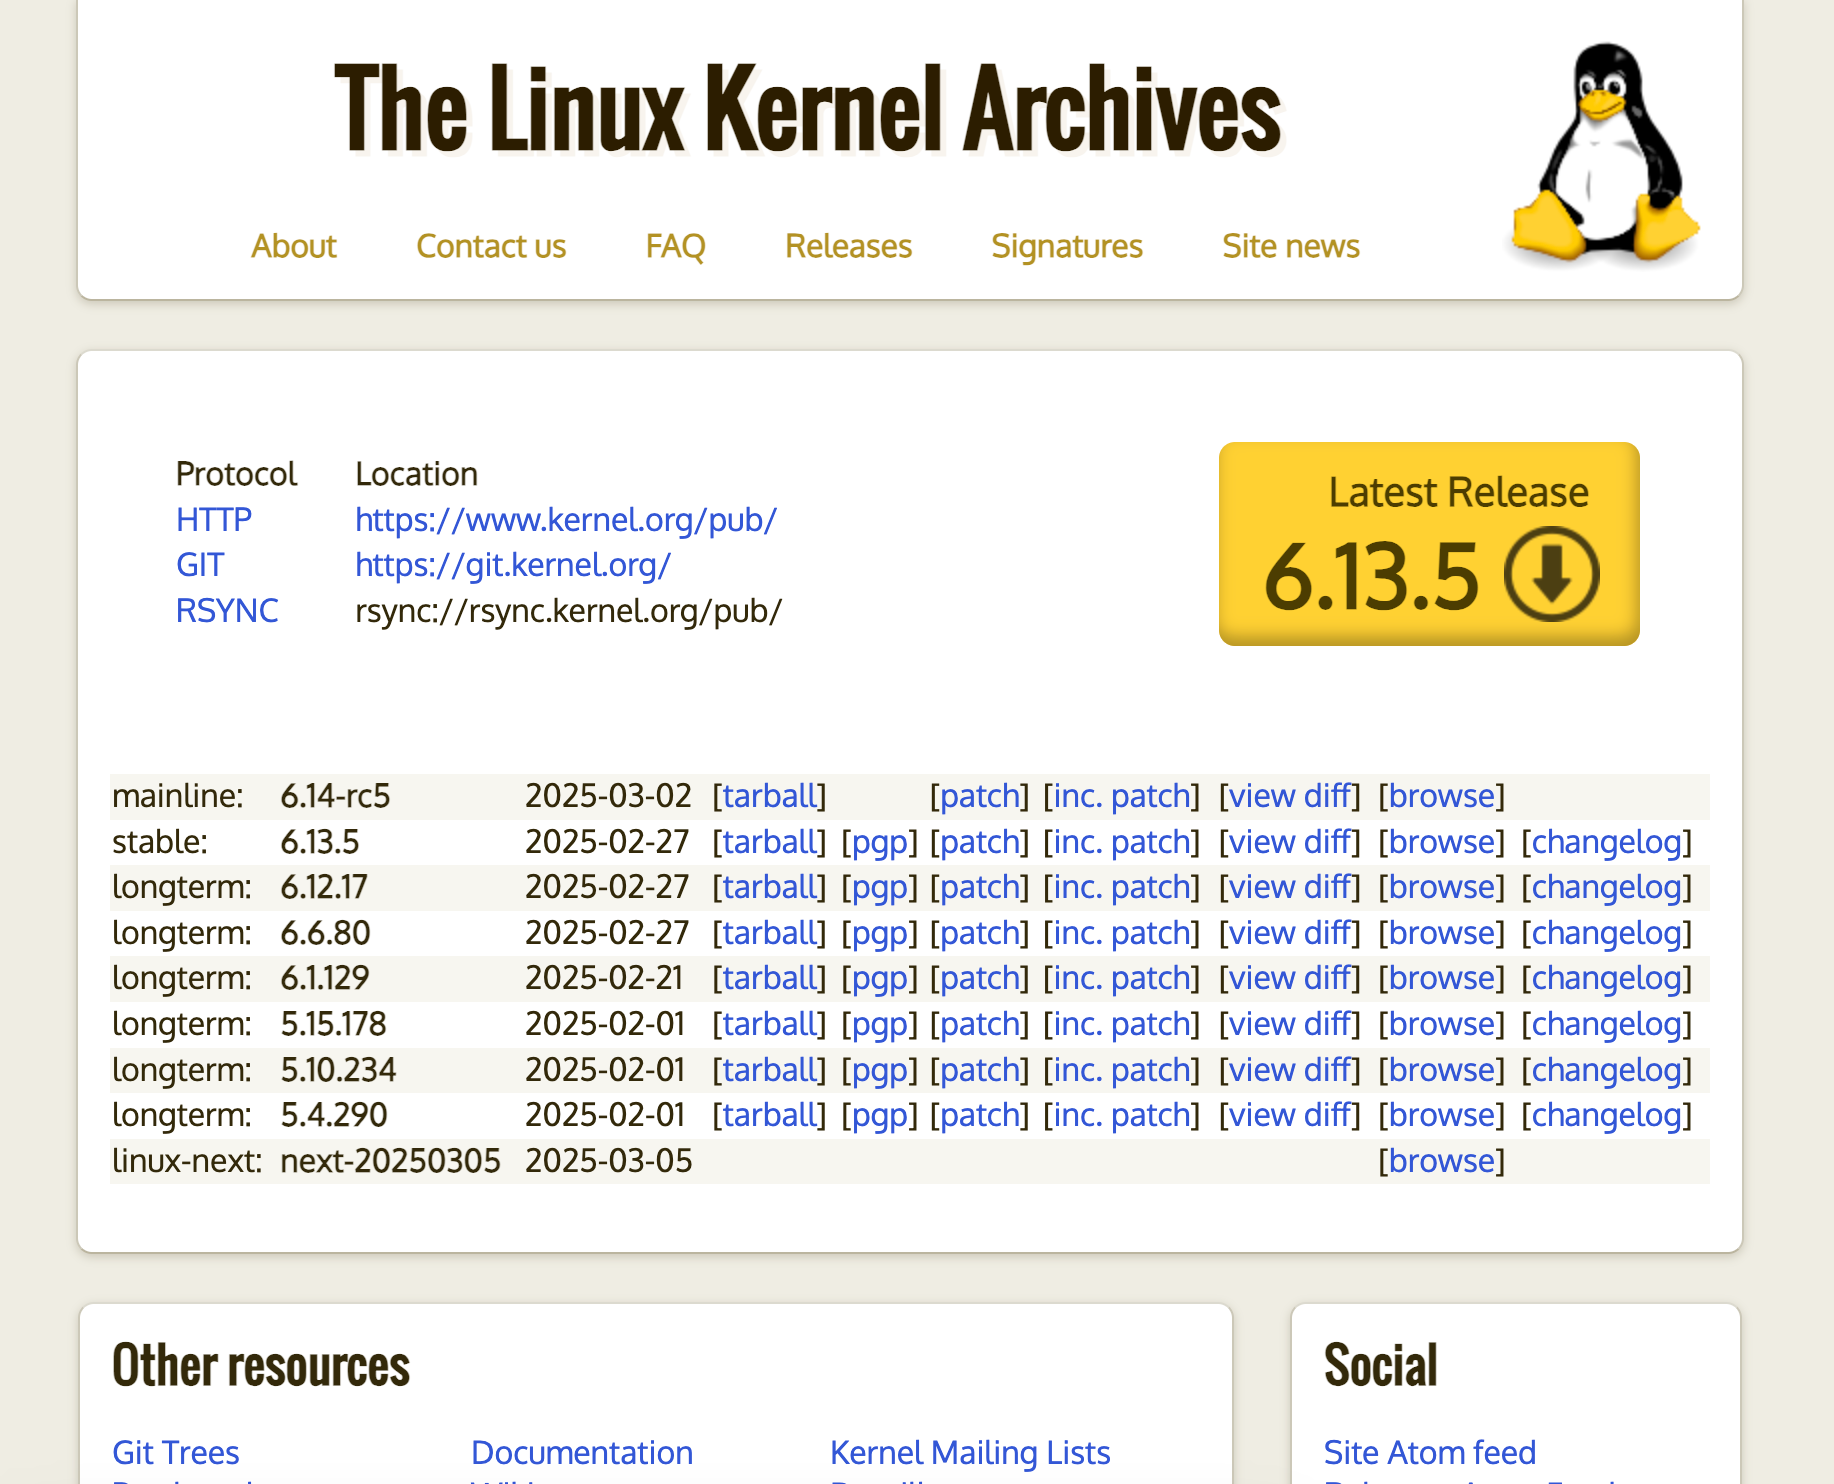Subscribe to Site Atom feed
The height and width of the screenshot is (1484, 1834).
pyautogui.click(x=1429, y=1452)
